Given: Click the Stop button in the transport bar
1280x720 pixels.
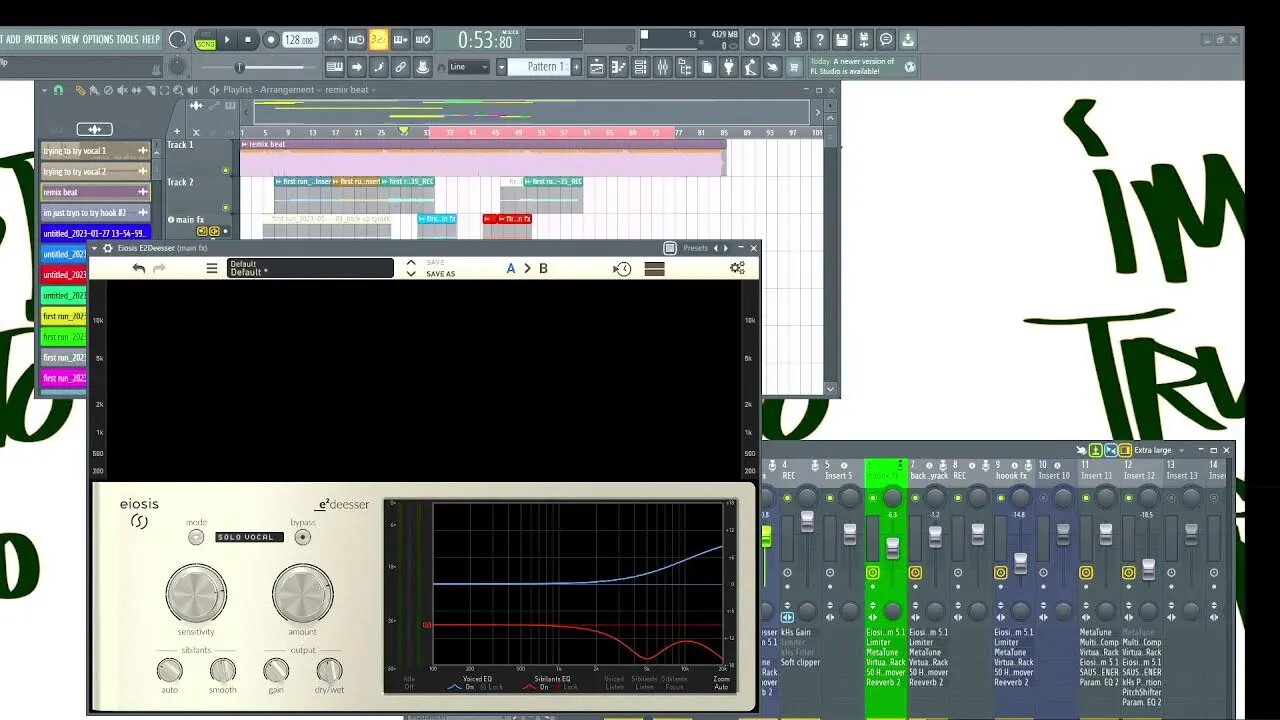Looking at the screenshot, I should tap(248, 40).
